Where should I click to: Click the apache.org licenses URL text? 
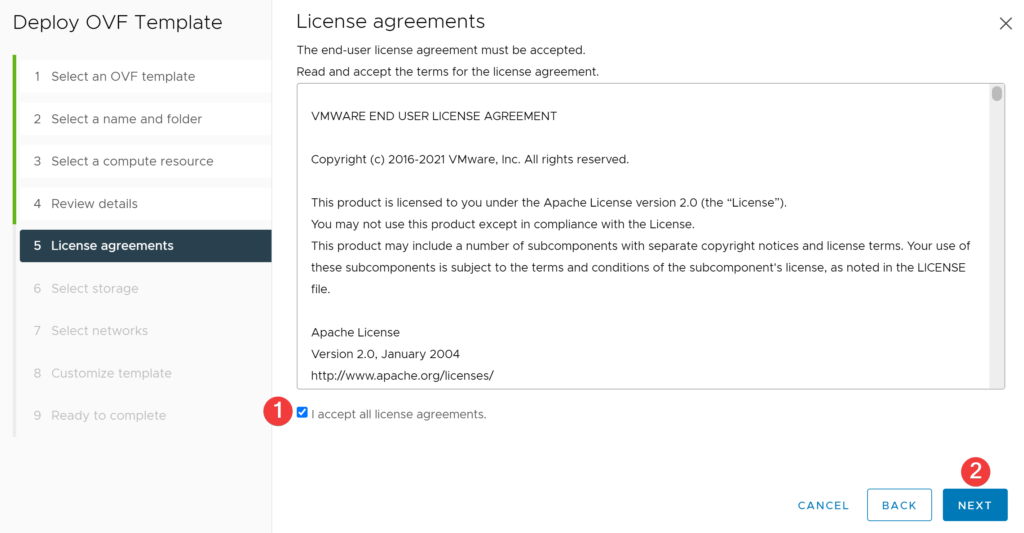402,376
